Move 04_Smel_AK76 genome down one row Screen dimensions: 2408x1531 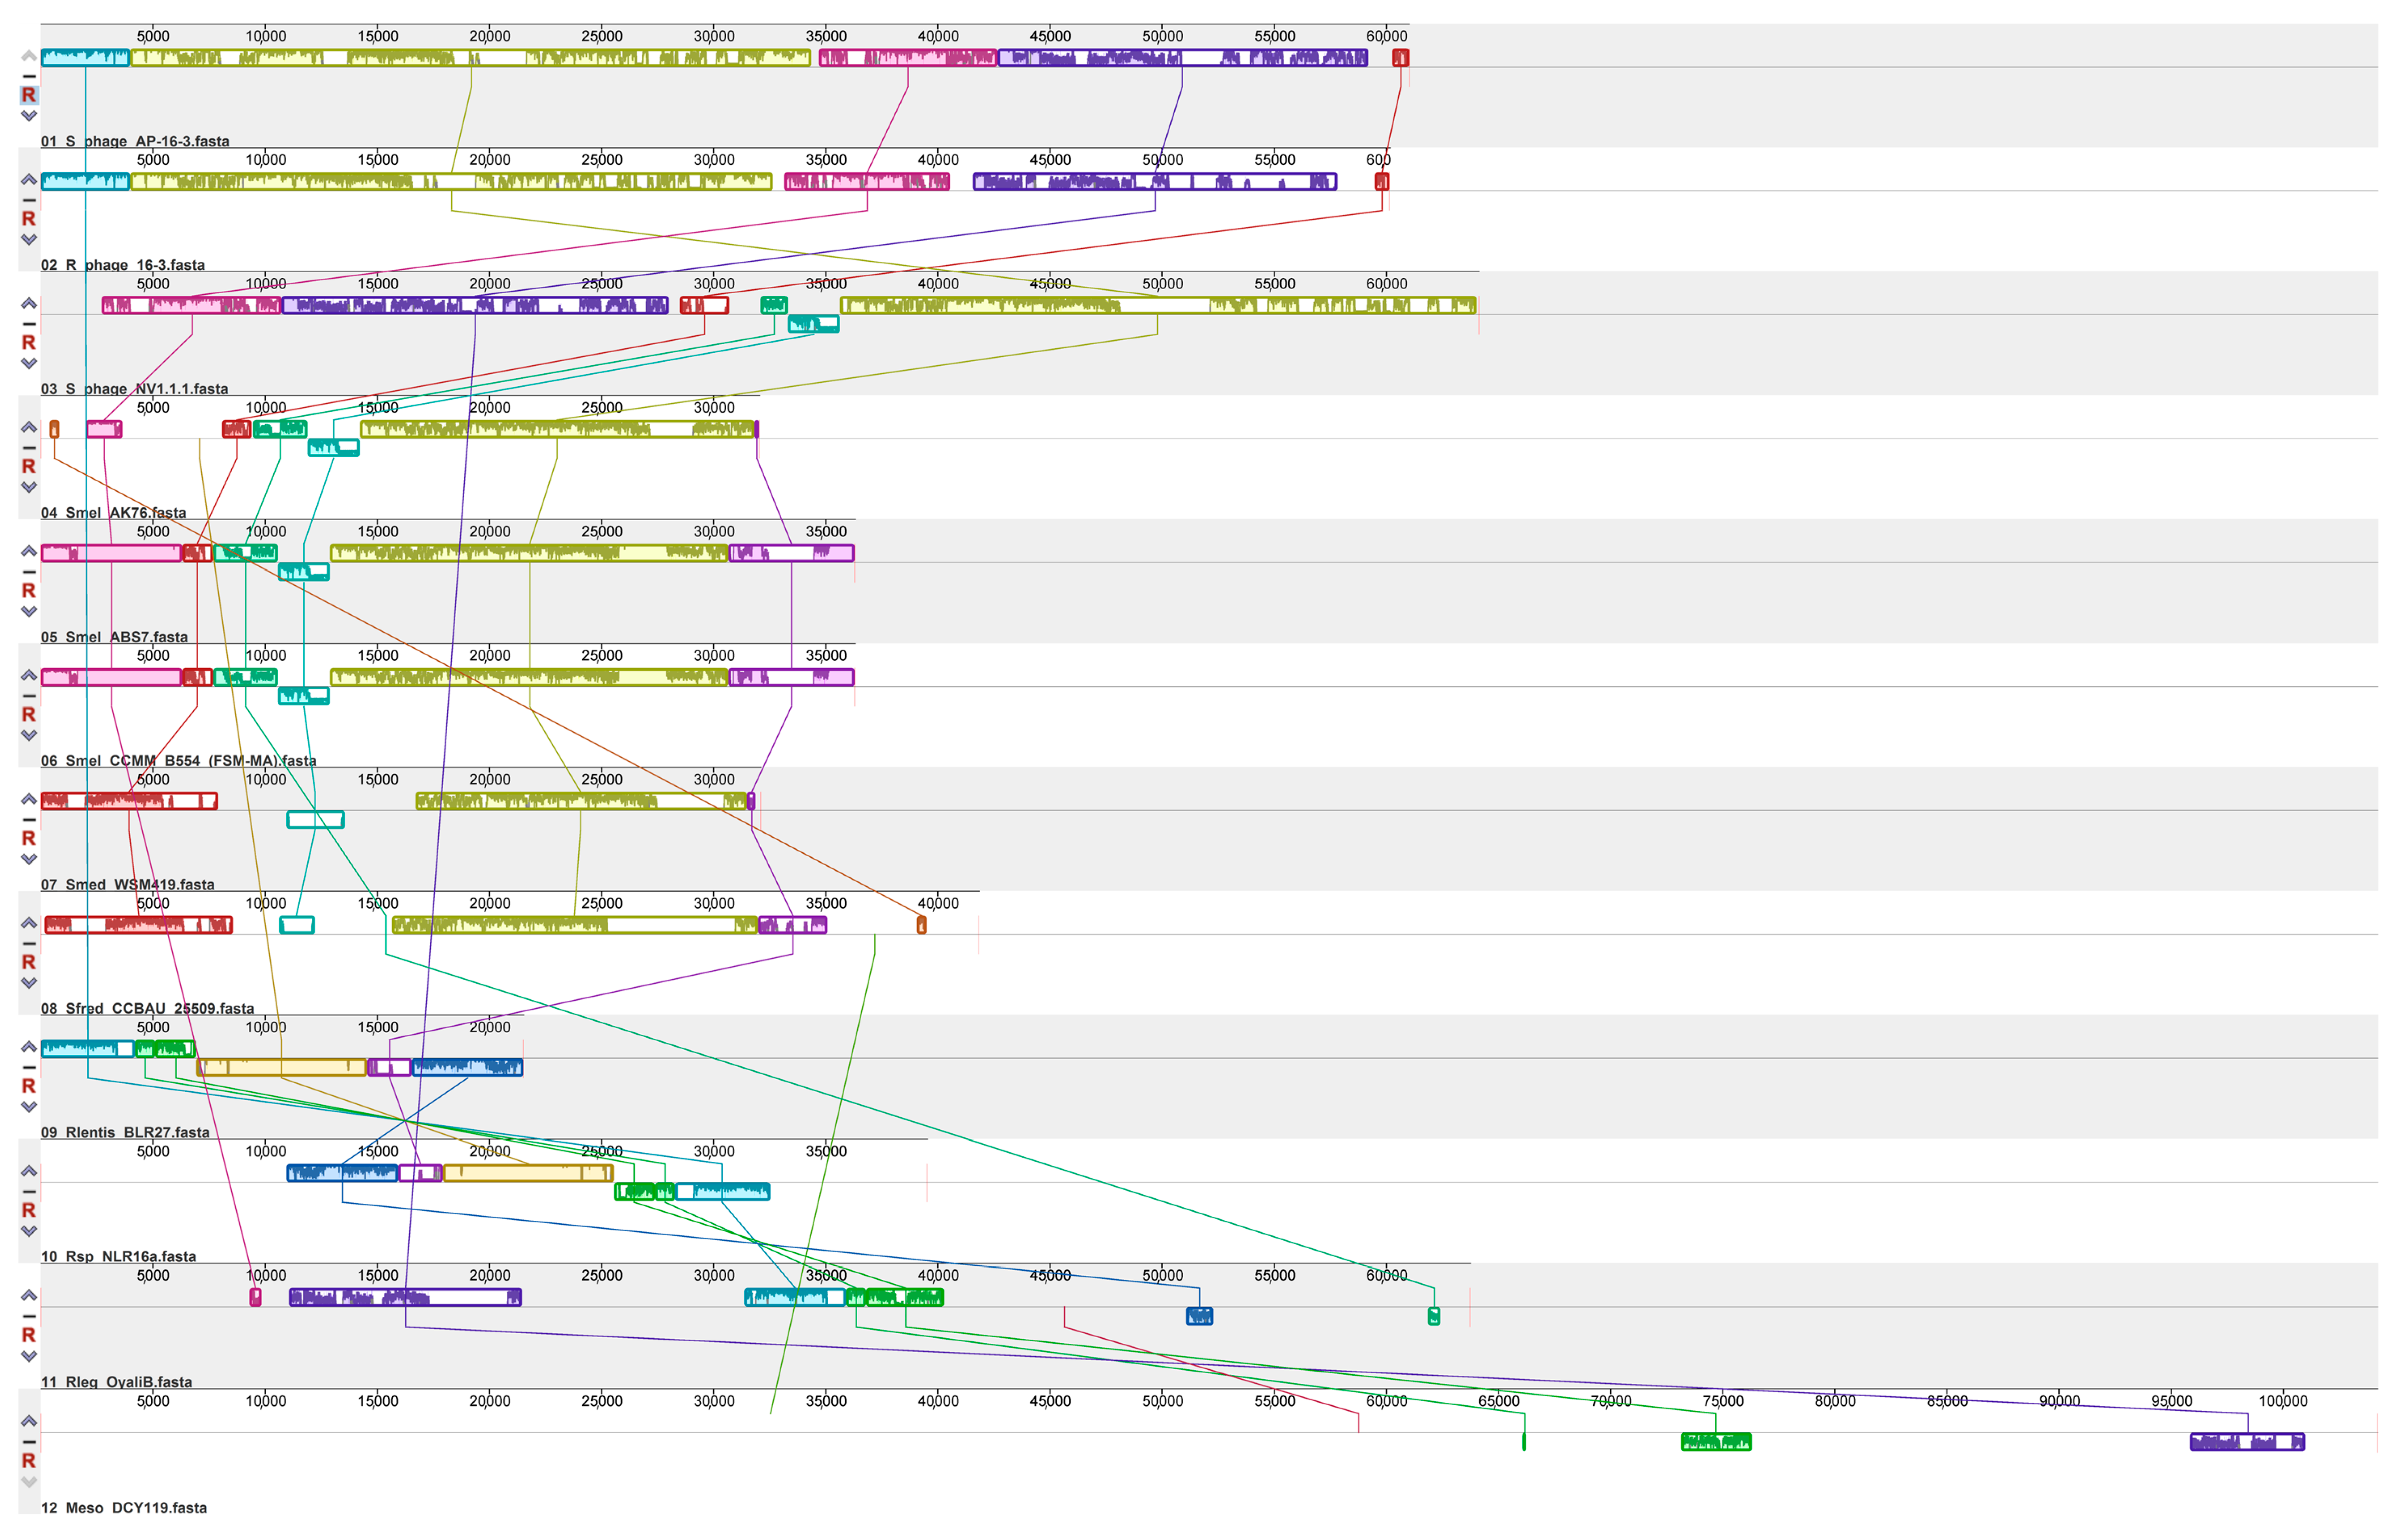tap(29, 488)
